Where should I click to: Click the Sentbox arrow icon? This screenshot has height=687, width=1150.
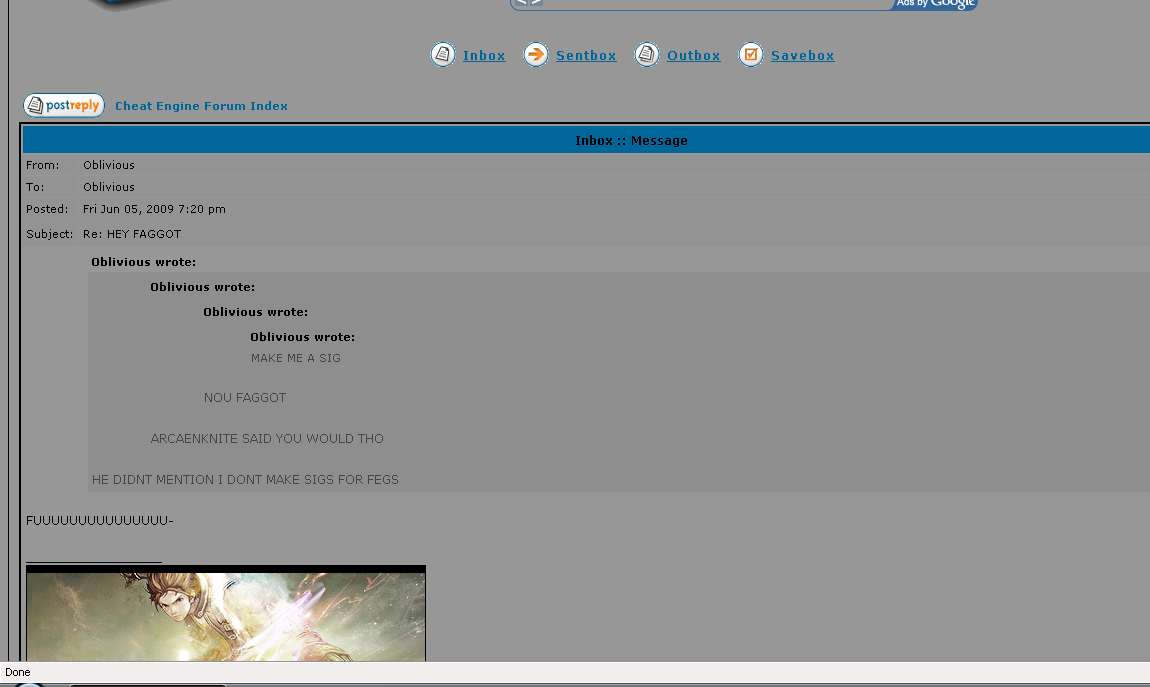tap(535, 55)
